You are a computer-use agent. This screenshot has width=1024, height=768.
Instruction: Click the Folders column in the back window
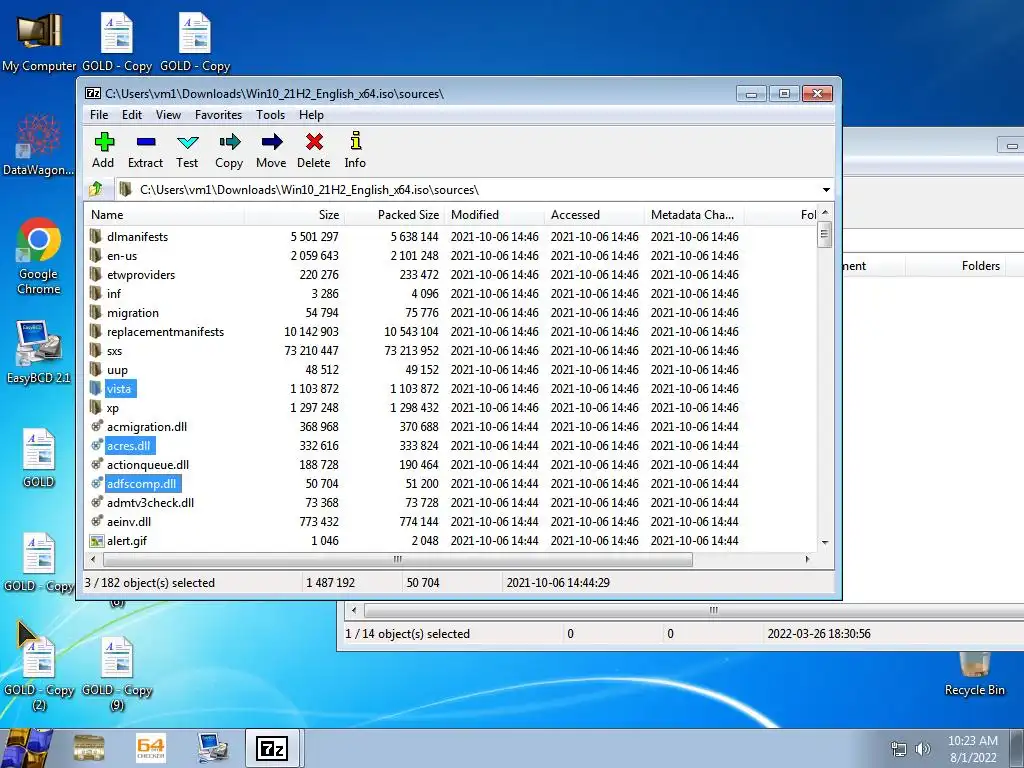pyautogui.click(x=980, y=265)
